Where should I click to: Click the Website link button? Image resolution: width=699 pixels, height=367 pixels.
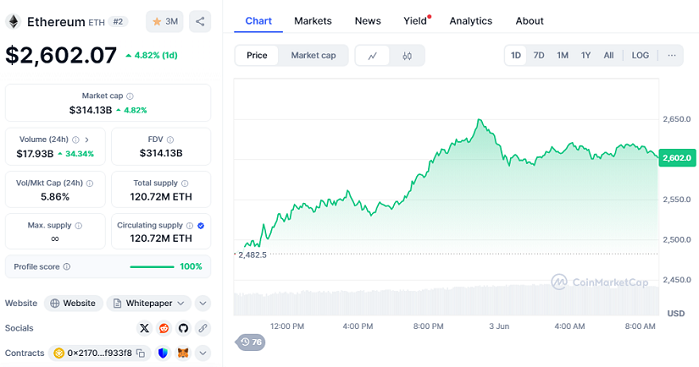pos(74,303)
